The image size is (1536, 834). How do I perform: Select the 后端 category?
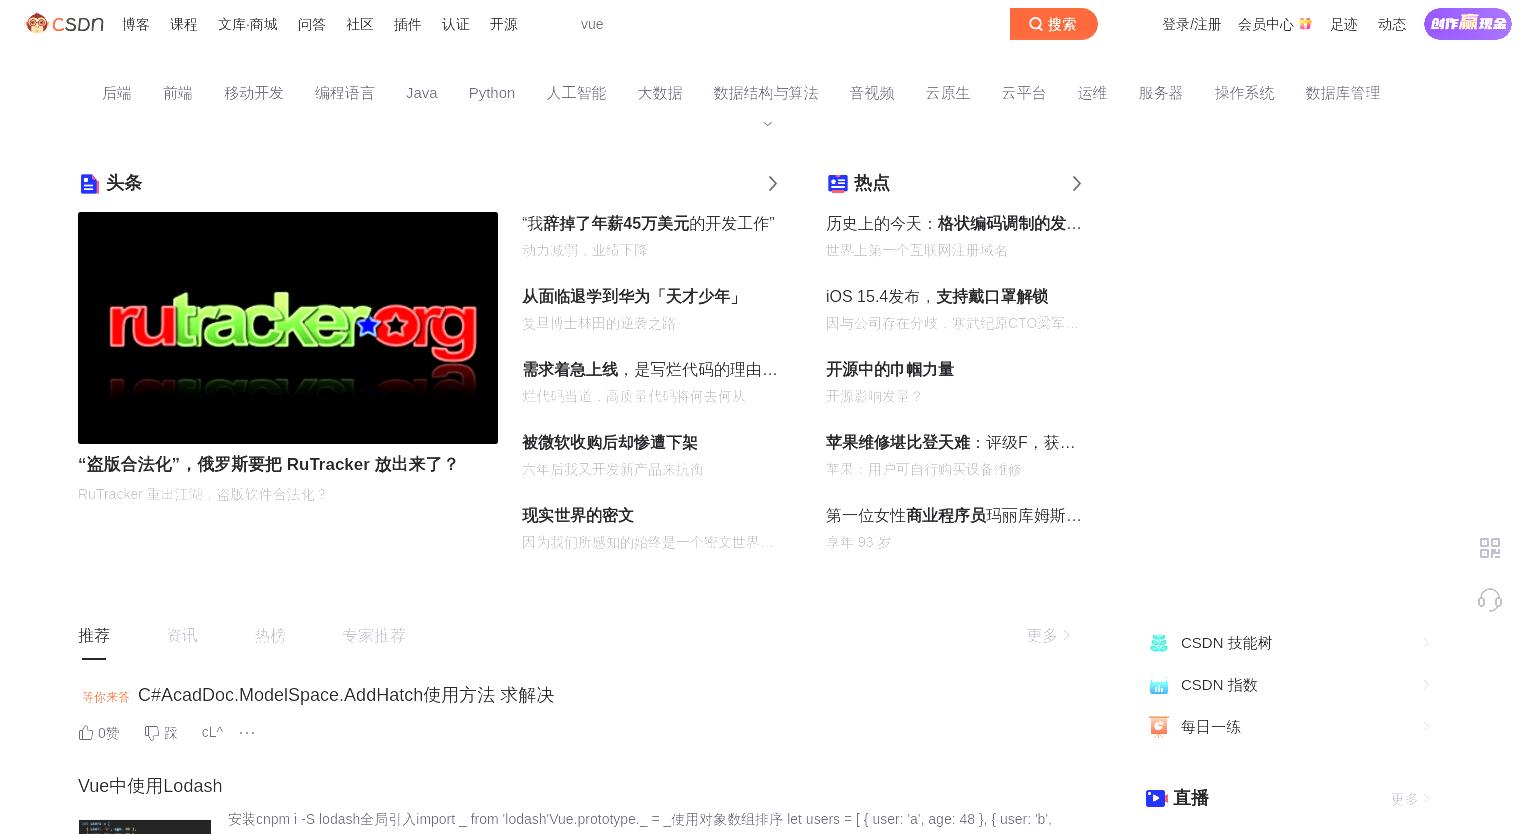[x=117, y=93]
